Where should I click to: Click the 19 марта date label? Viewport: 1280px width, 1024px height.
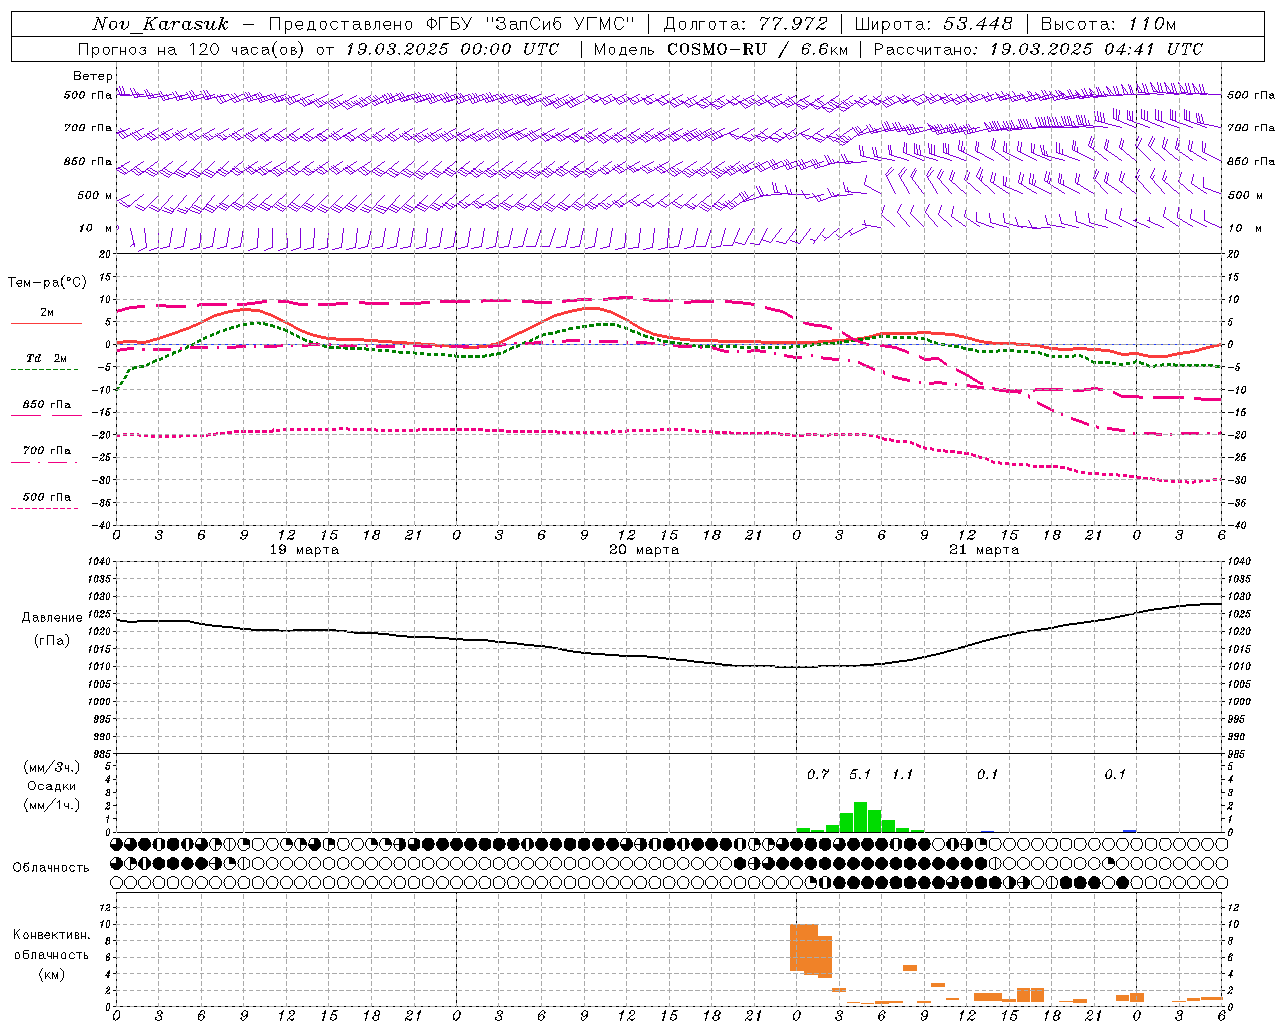[305, 550]
